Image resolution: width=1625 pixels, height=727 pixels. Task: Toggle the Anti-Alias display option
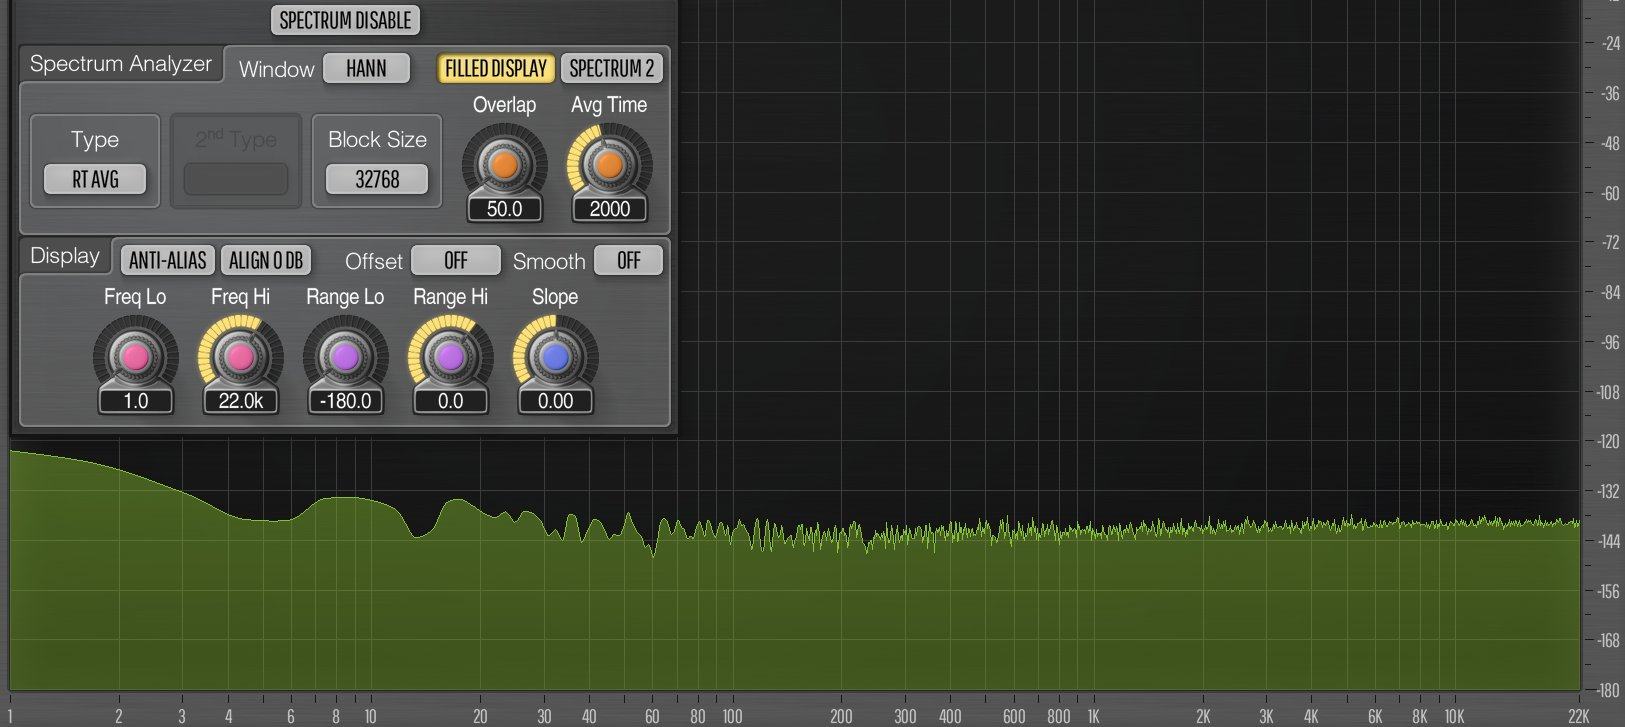[x=167, y=261]
